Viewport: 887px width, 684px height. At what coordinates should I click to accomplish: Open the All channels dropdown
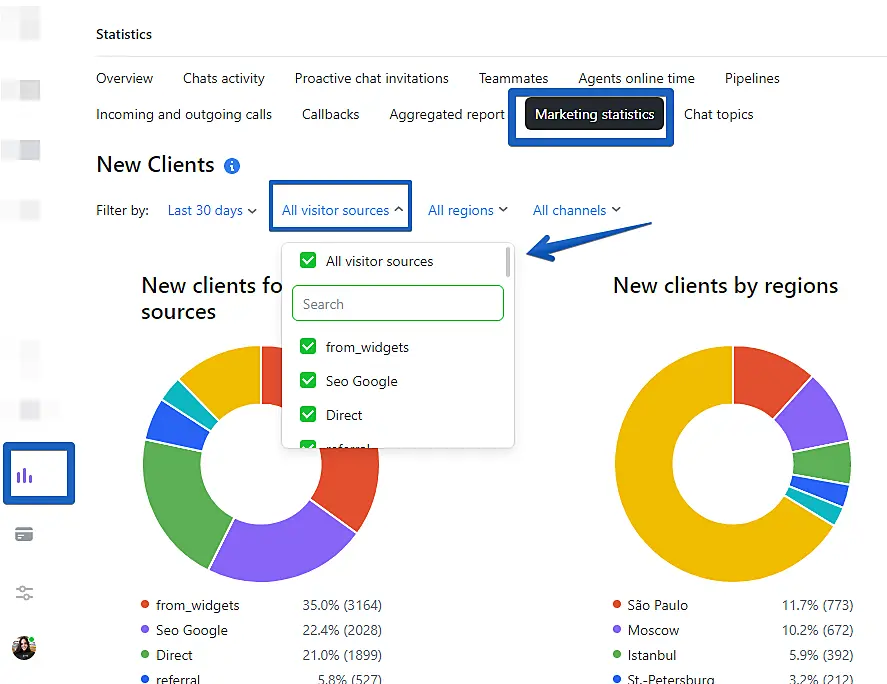coord(576,210)
